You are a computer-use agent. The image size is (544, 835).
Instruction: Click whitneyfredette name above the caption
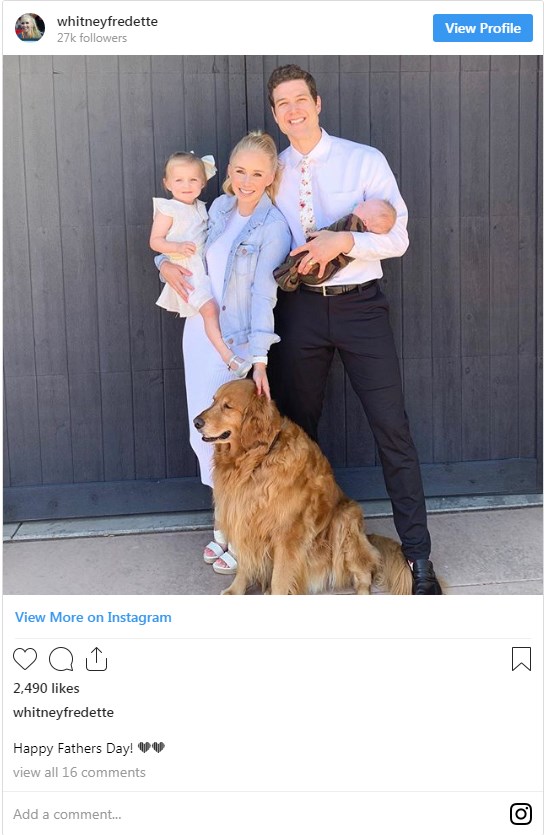click(x=63, y=713)
